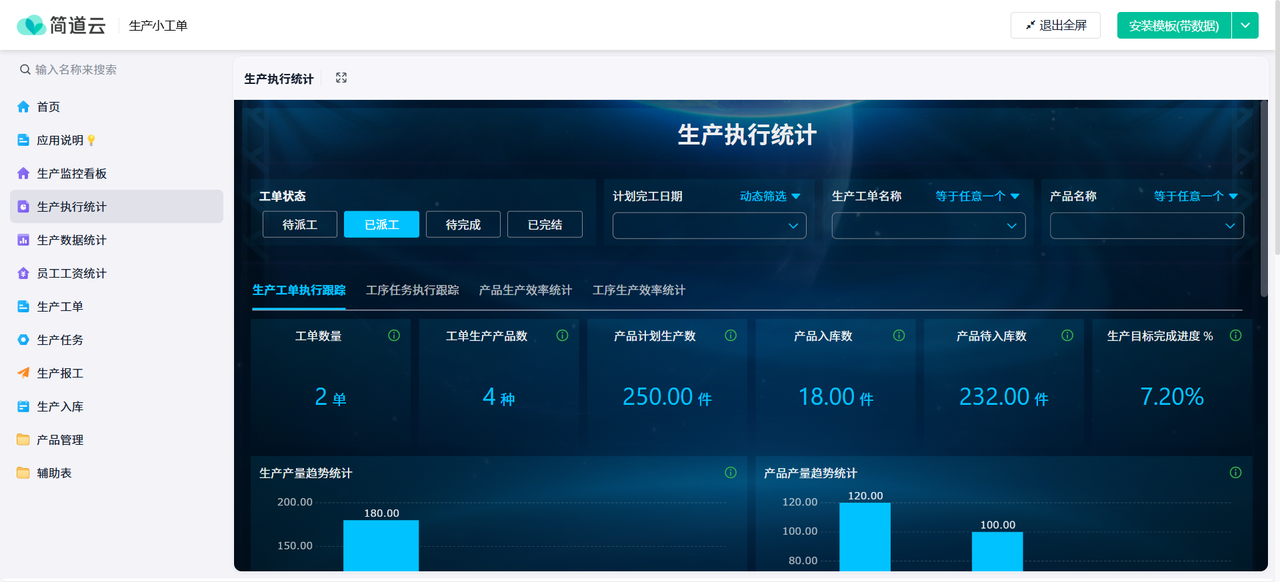Image resolution: width=1280 pixels, height=582 pixels.
Task: Click the 232.00 件 value
Action: point(1004,397)
